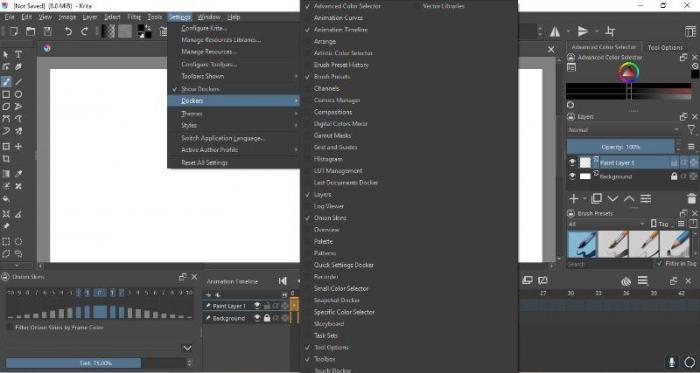Open the brush presets All tag dropdown
Viewport: 700px width, 373px height.
[x=607, y=224]
